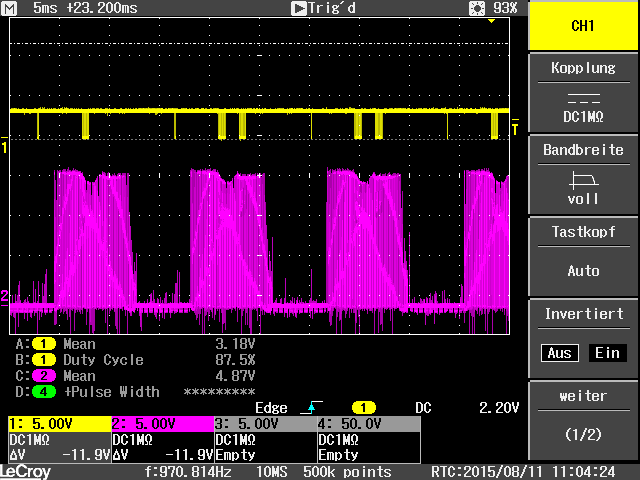Select channel 1 tab showing 5.00V
This screenshot has width=640, height=480.
60,424
